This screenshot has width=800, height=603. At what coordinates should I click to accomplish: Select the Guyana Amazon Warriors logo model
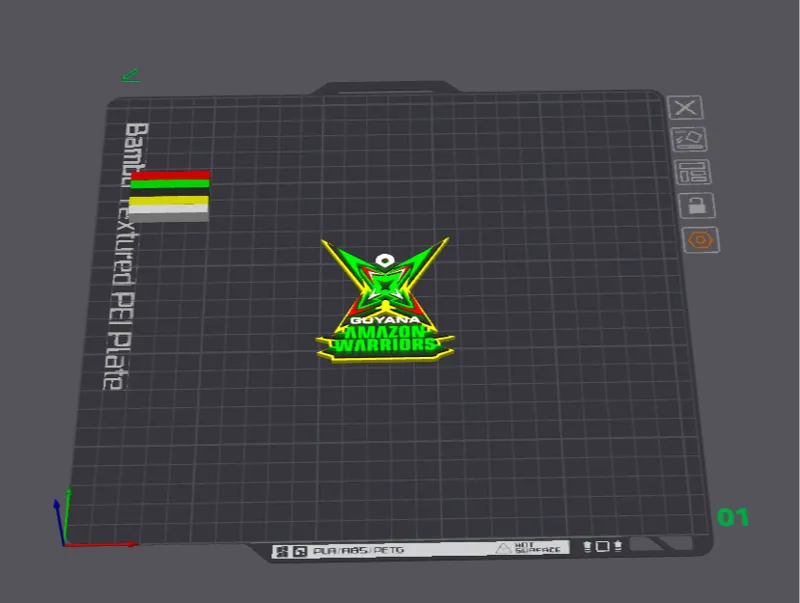coord(385,300)
